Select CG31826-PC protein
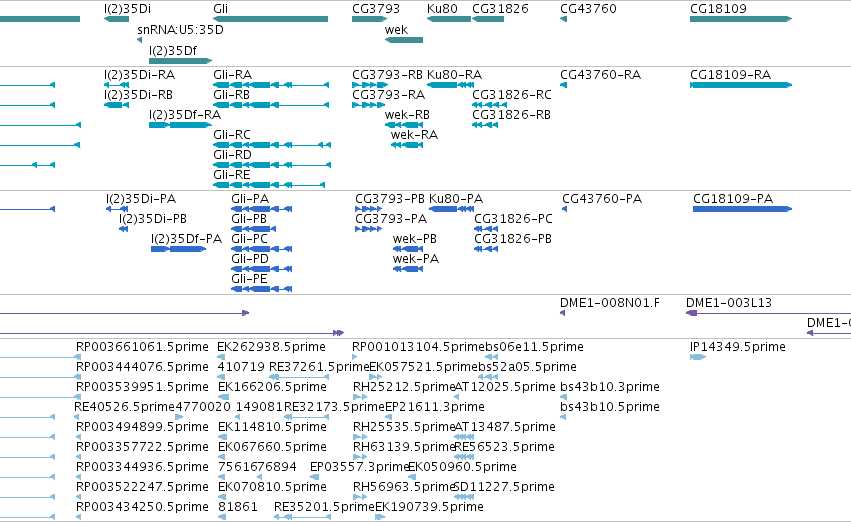 (513, 219)
